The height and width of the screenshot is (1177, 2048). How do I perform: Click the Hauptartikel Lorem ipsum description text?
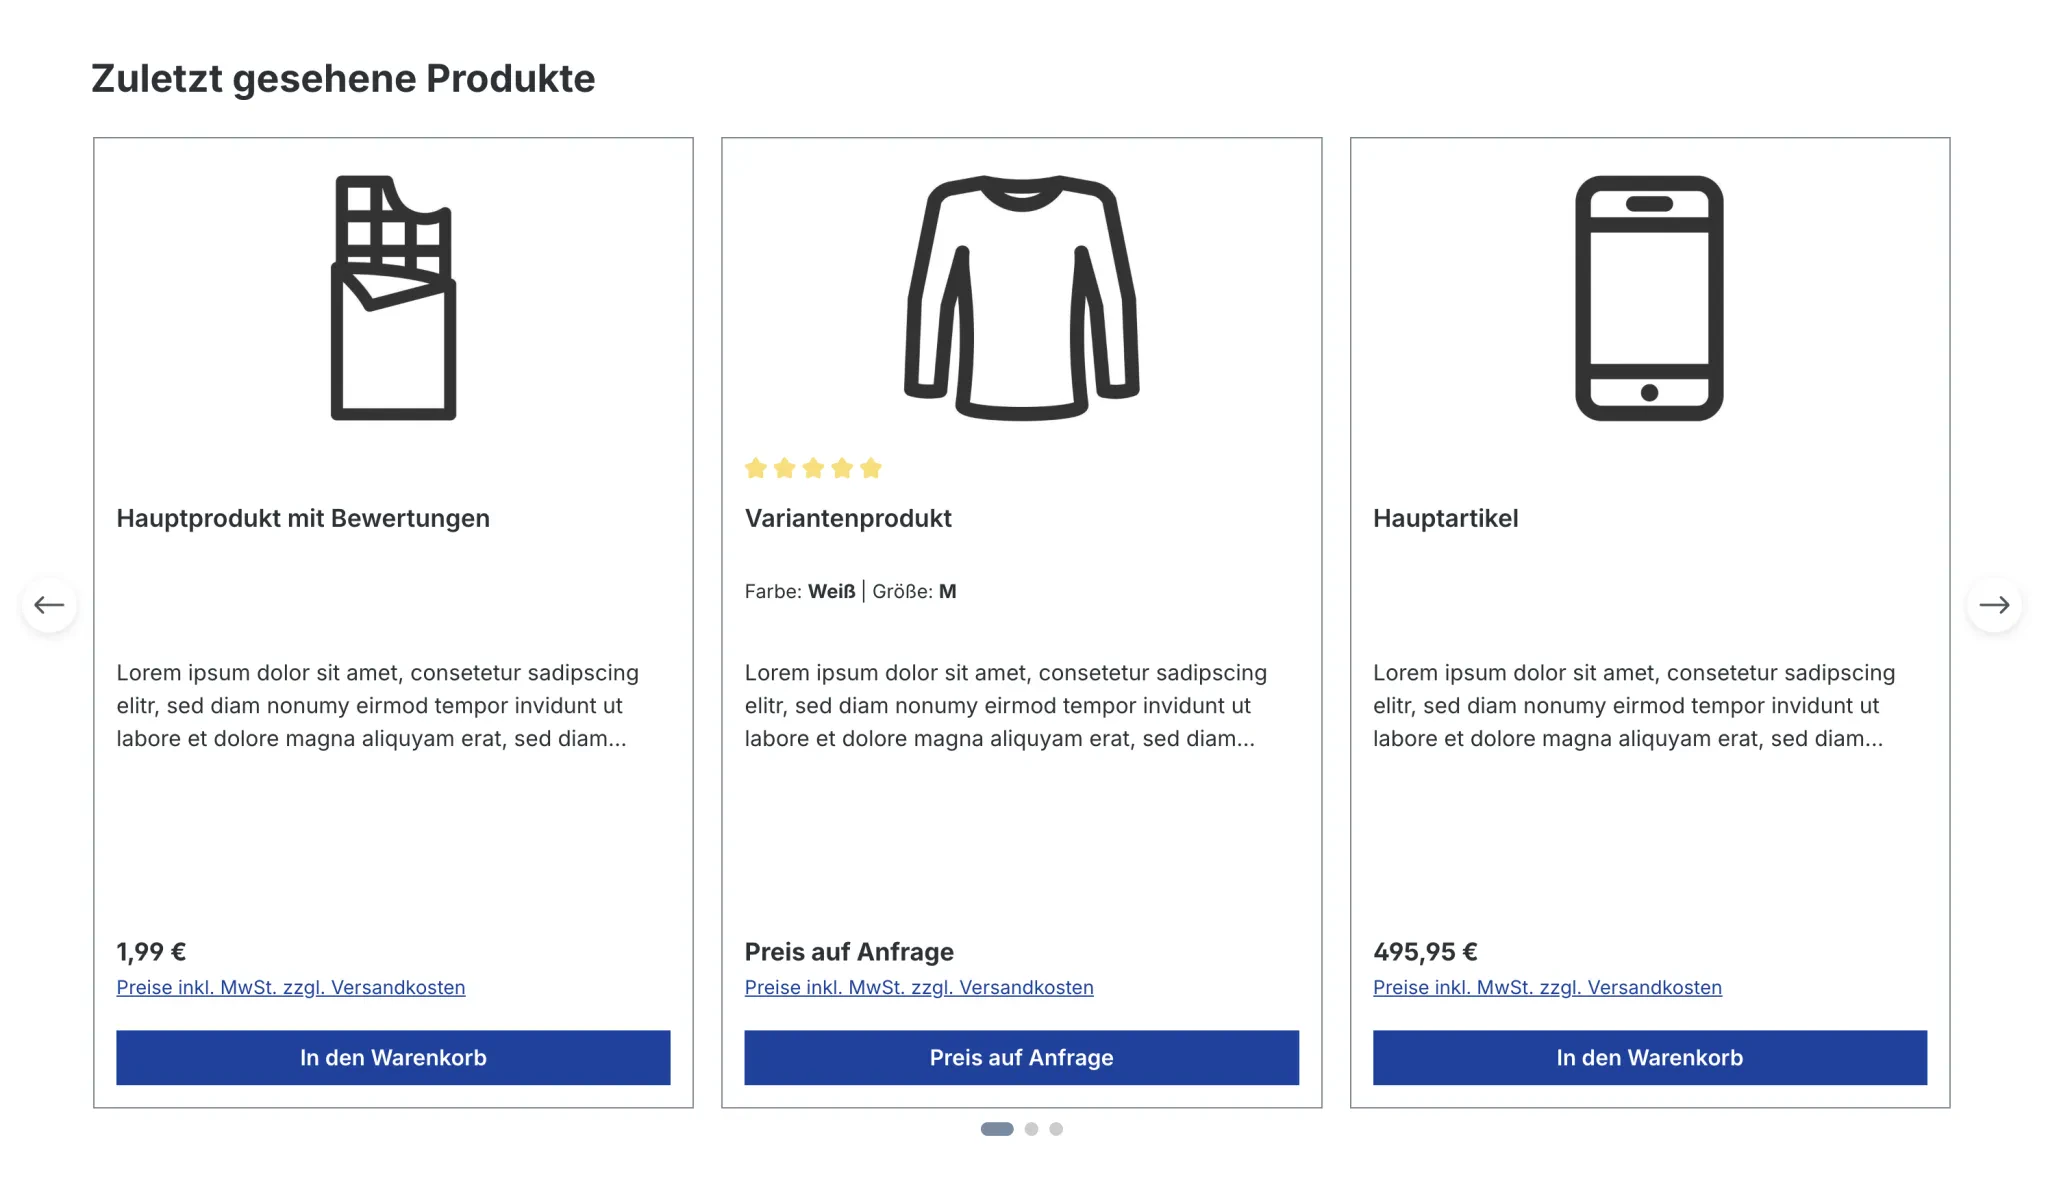[x=1634, y=706]
